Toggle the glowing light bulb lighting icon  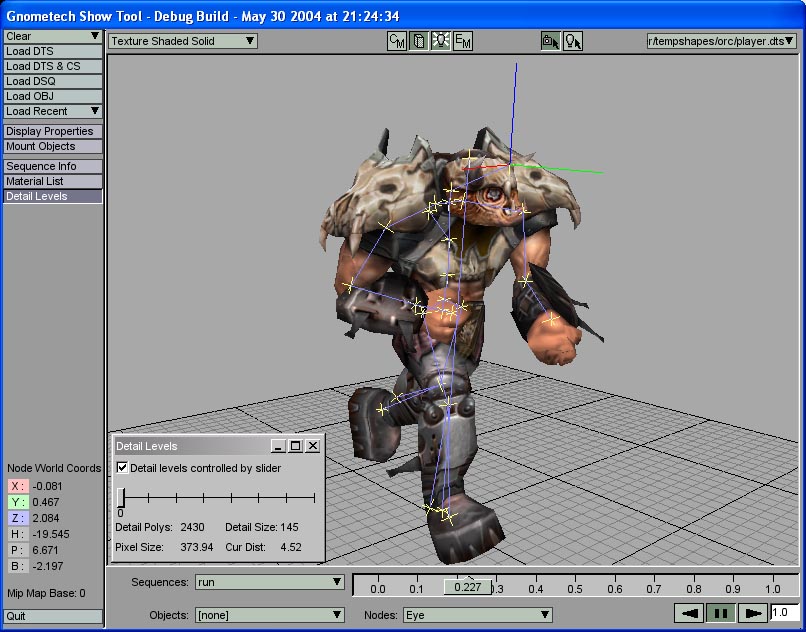[441, 41]
